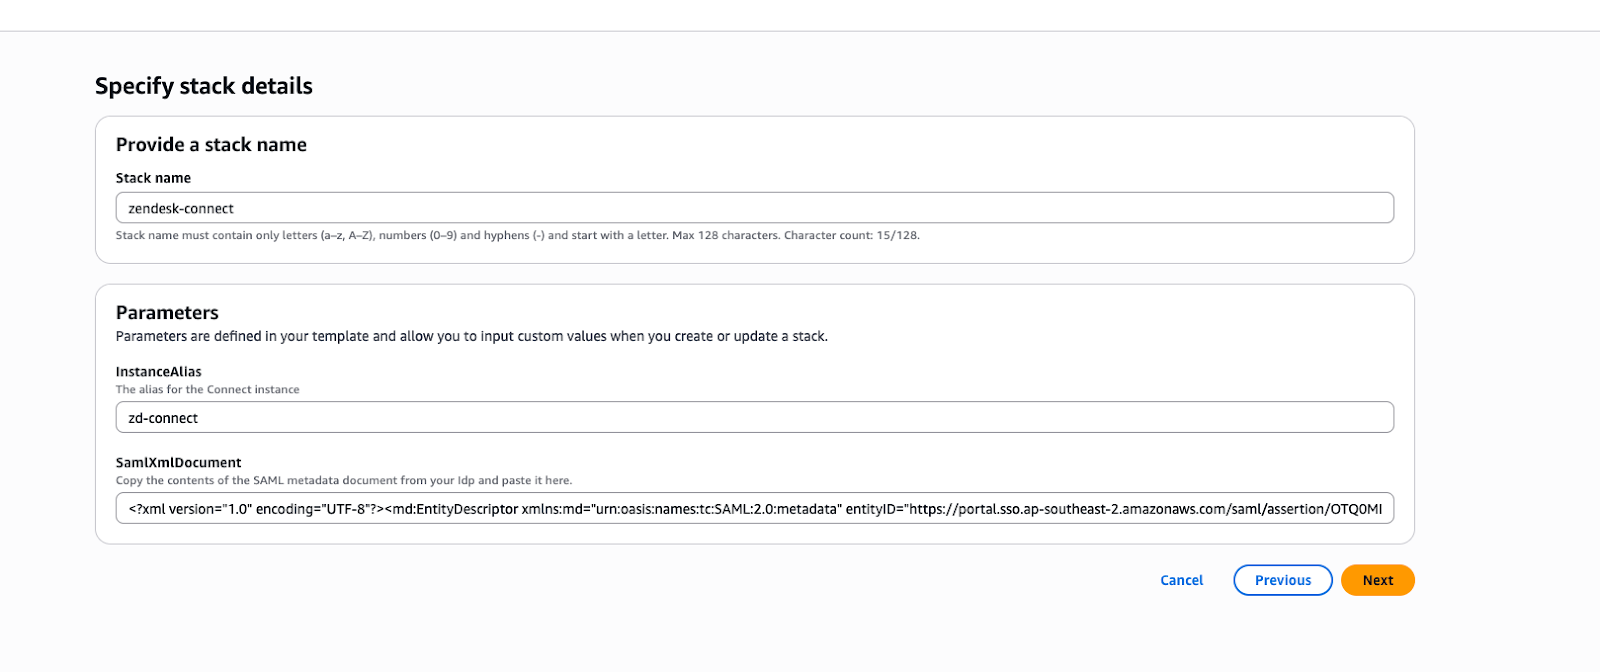Cancel the stack creation

tap(1181, 580)
